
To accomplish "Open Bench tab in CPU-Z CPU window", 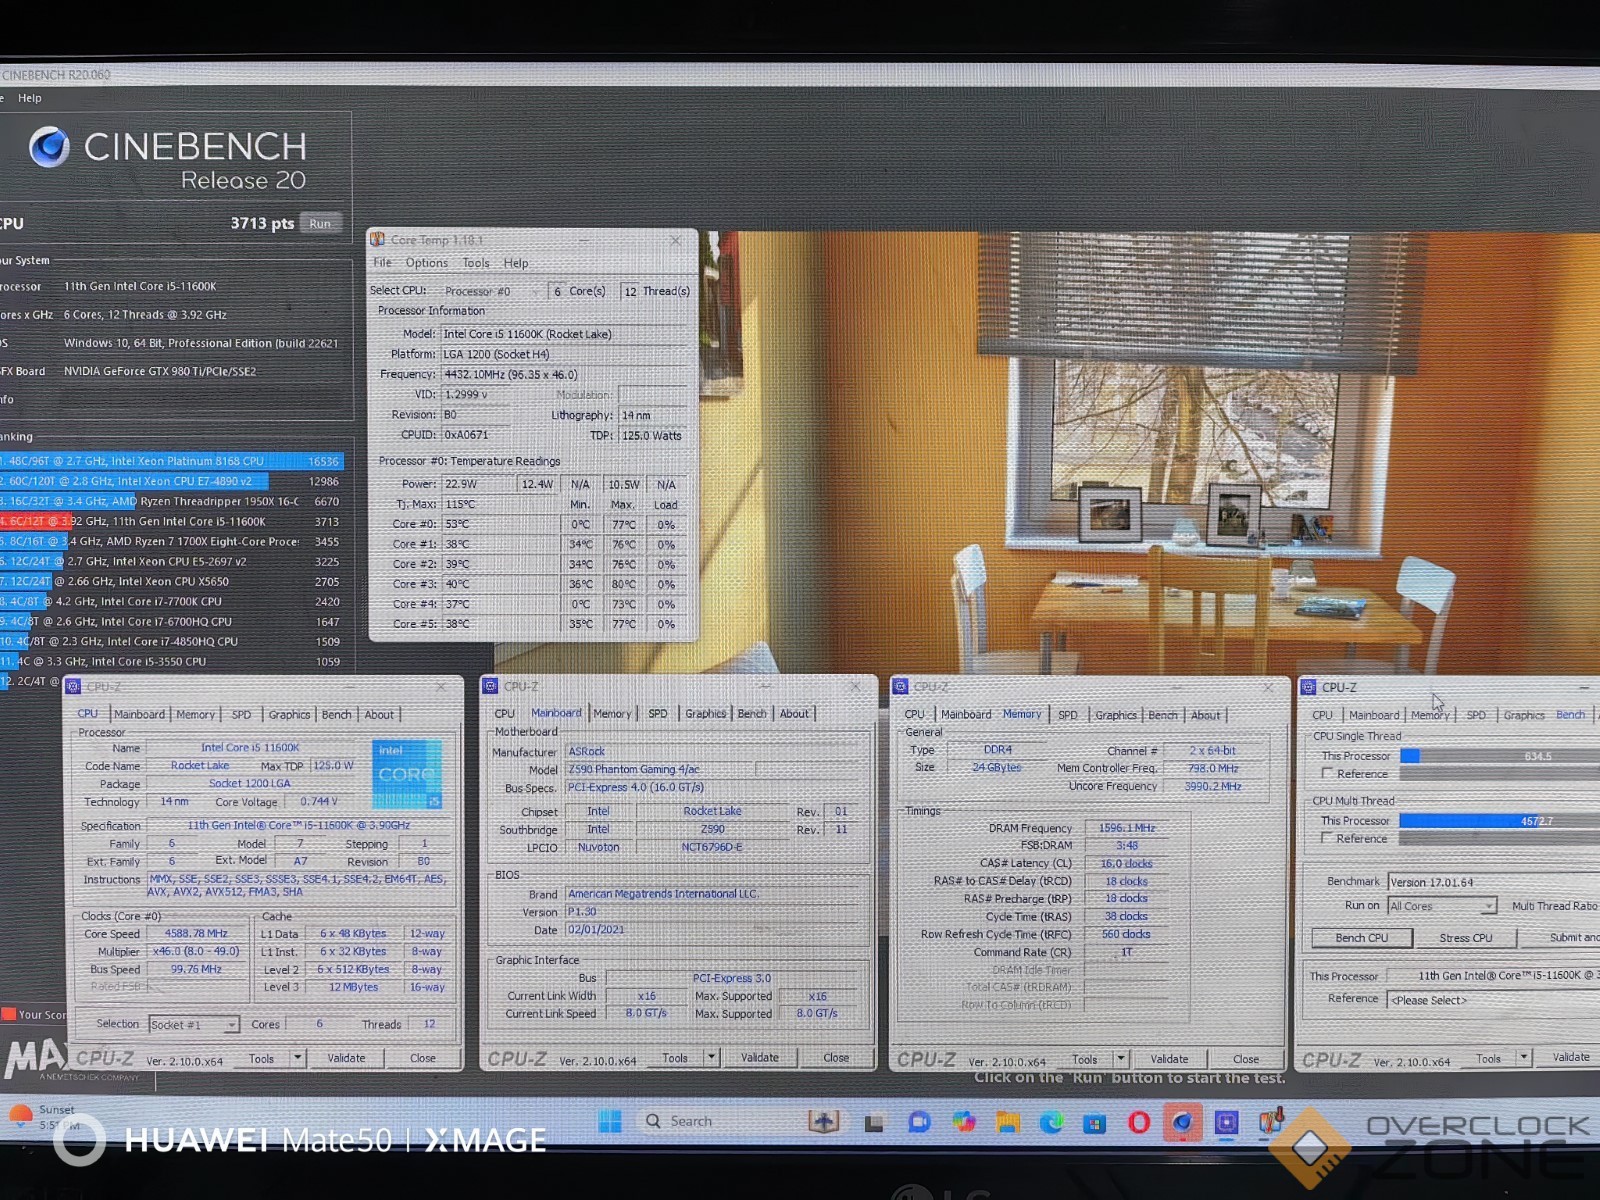I will 337,714.
